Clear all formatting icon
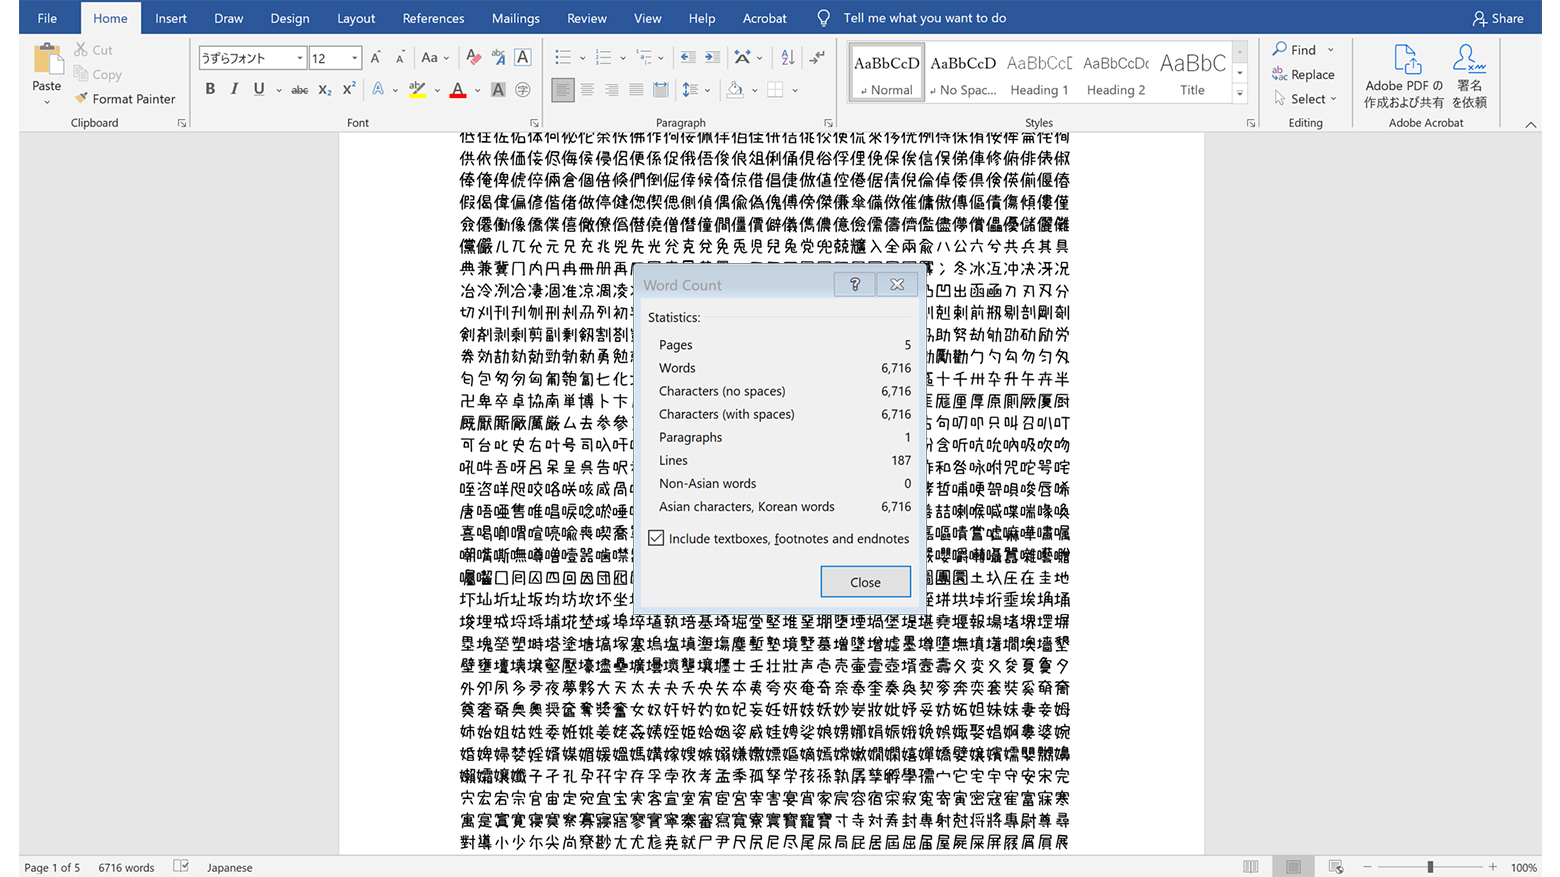Viewport: 1560px width, 877px height. (473, 58)
